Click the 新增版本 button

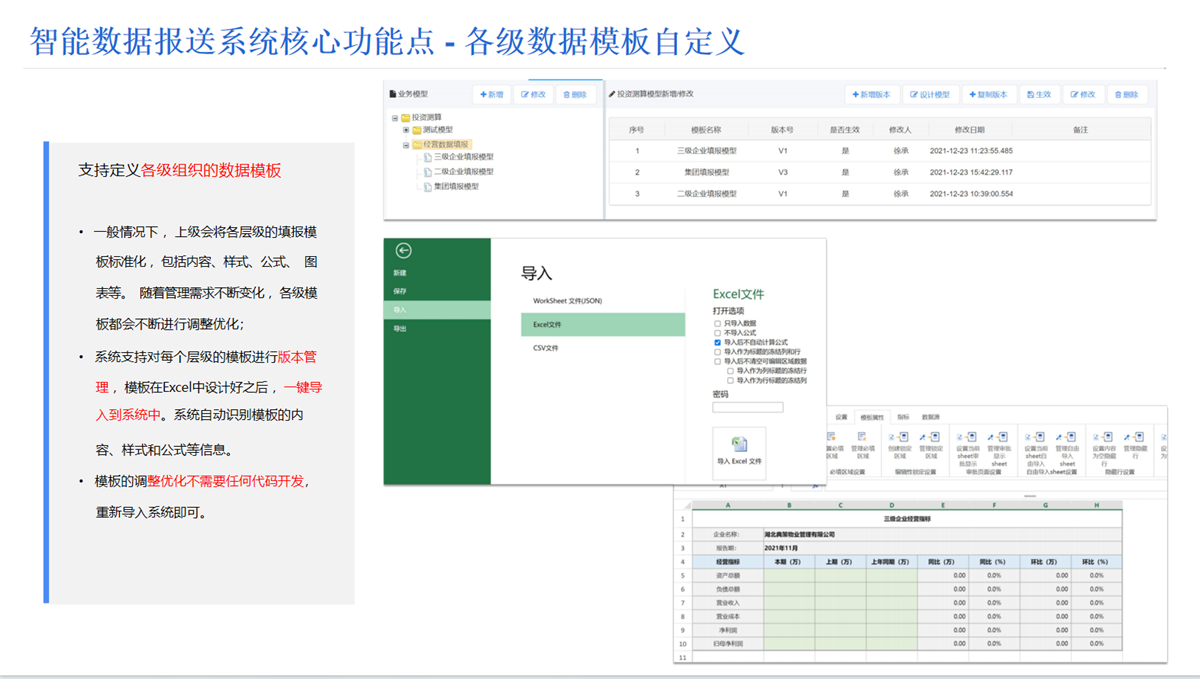872,94
